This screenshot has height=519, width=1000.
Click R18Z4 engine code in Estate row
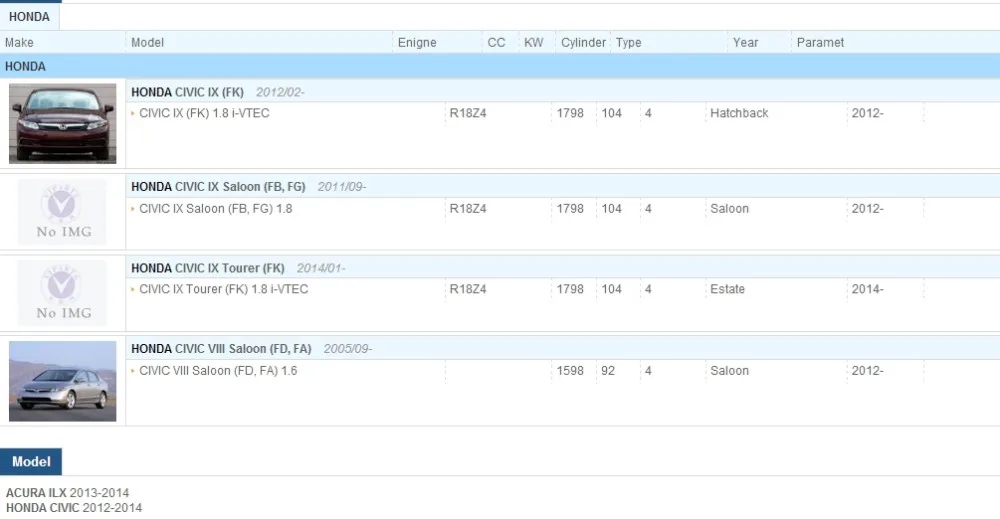468,289
